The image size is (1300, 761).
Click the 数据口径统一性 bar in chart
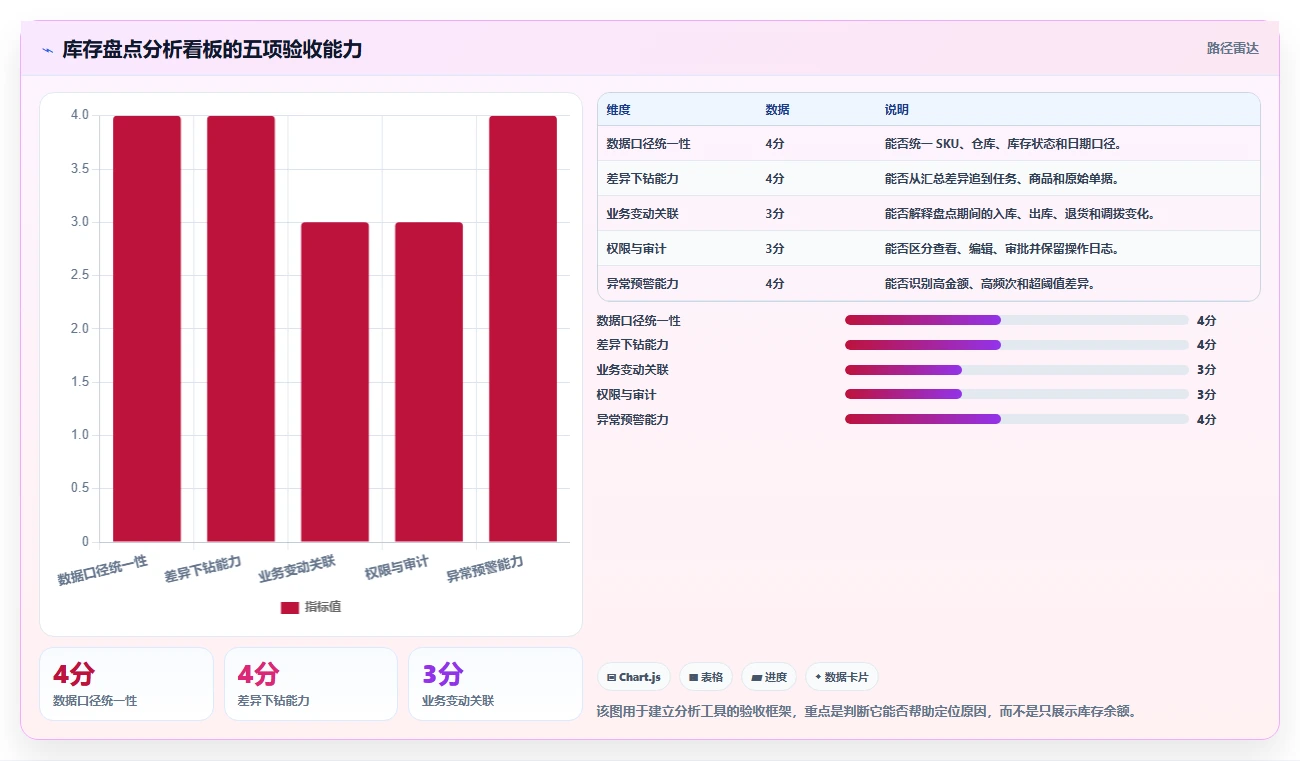(x=147, y=329)
